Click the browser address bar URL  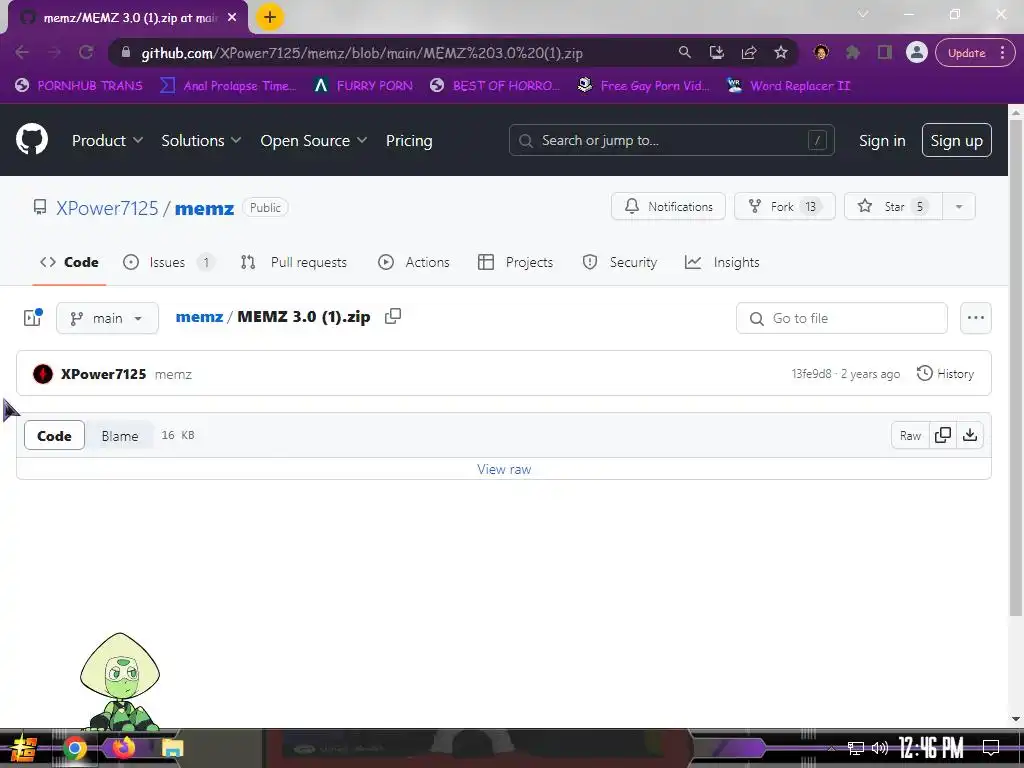point(362,53)
